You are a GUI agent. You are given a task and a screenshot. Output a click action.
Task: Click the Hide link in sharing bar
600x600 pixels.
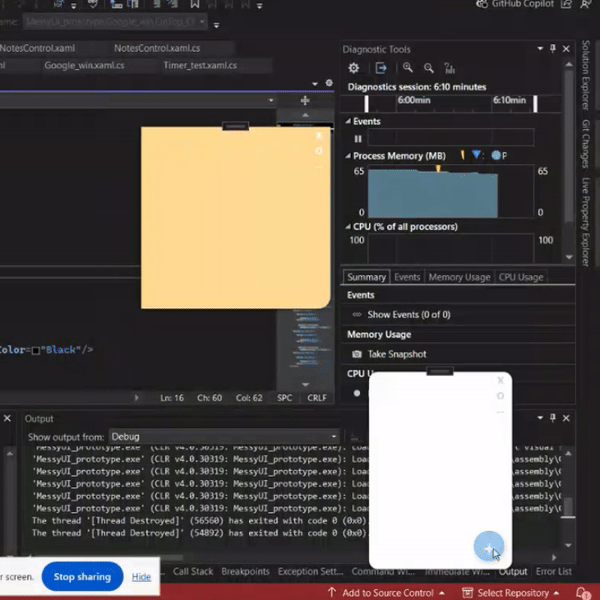(x=141, y=577)
